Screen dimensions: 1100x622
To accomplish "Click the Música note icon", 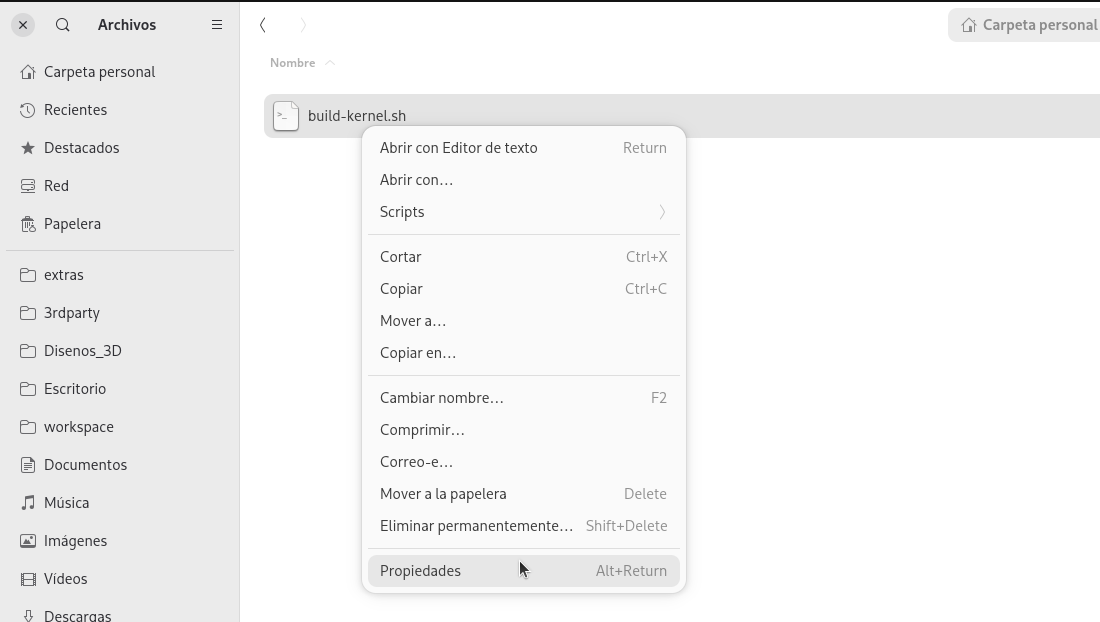I will coord(28,503).
